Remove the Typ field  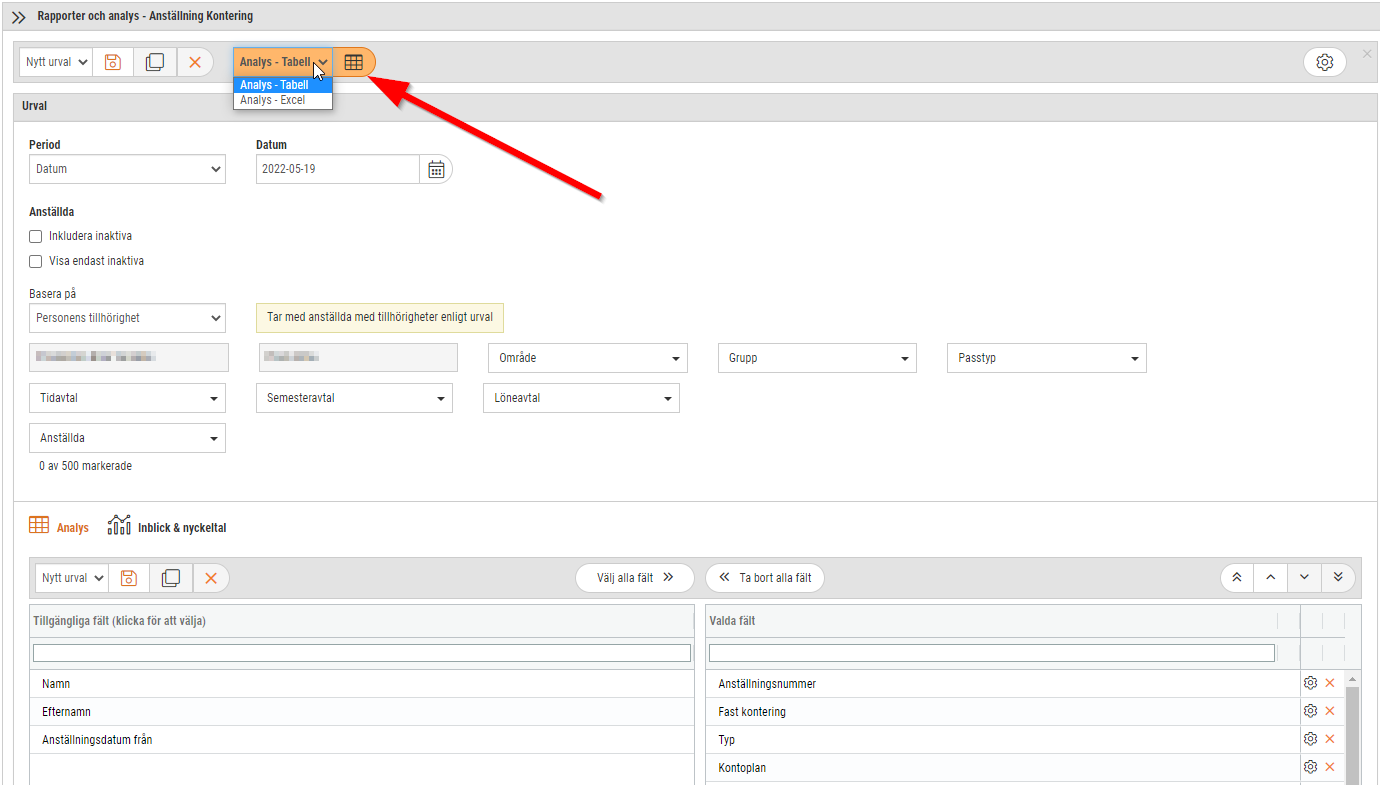coord(1330,739)
